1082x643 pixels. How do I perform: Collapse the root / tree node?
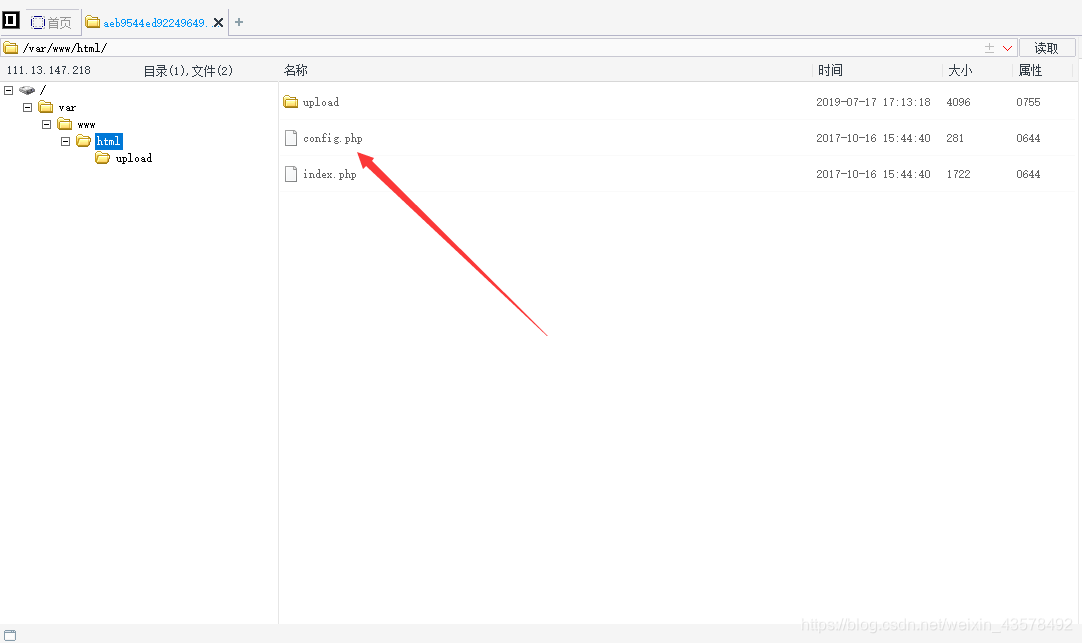(8, 90)
